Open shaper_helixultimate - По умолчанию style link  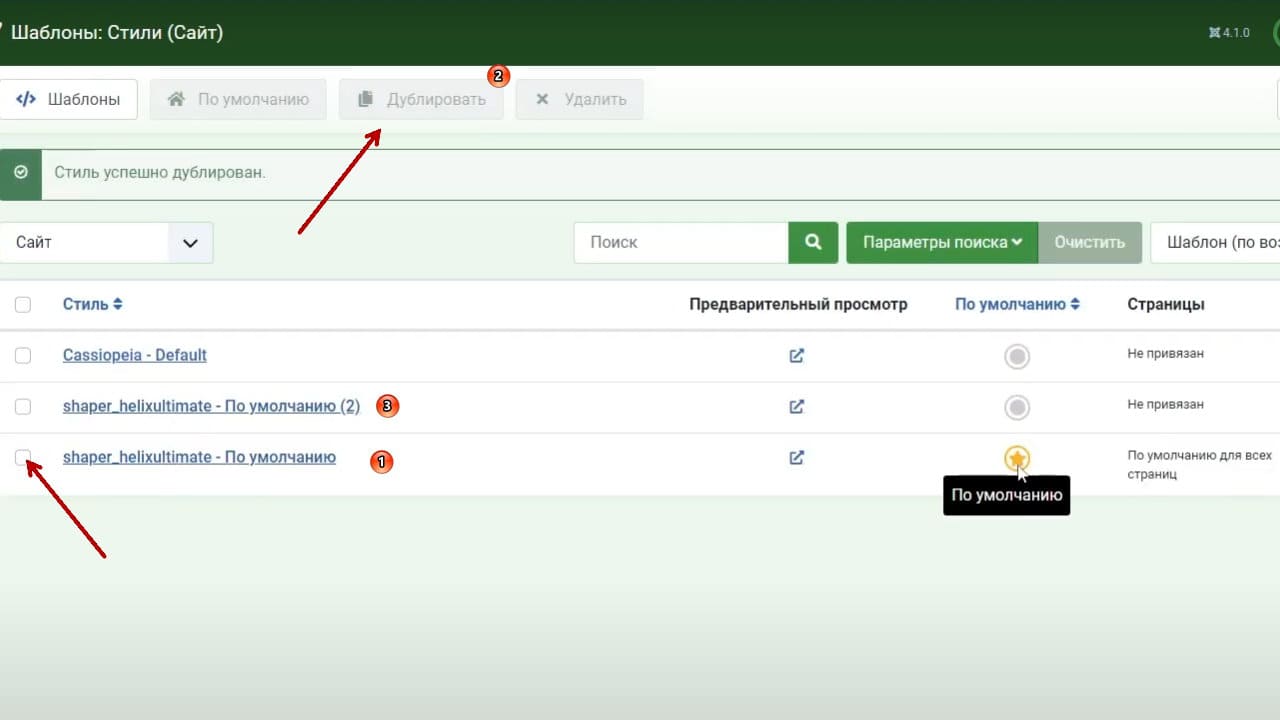[199, 457]
